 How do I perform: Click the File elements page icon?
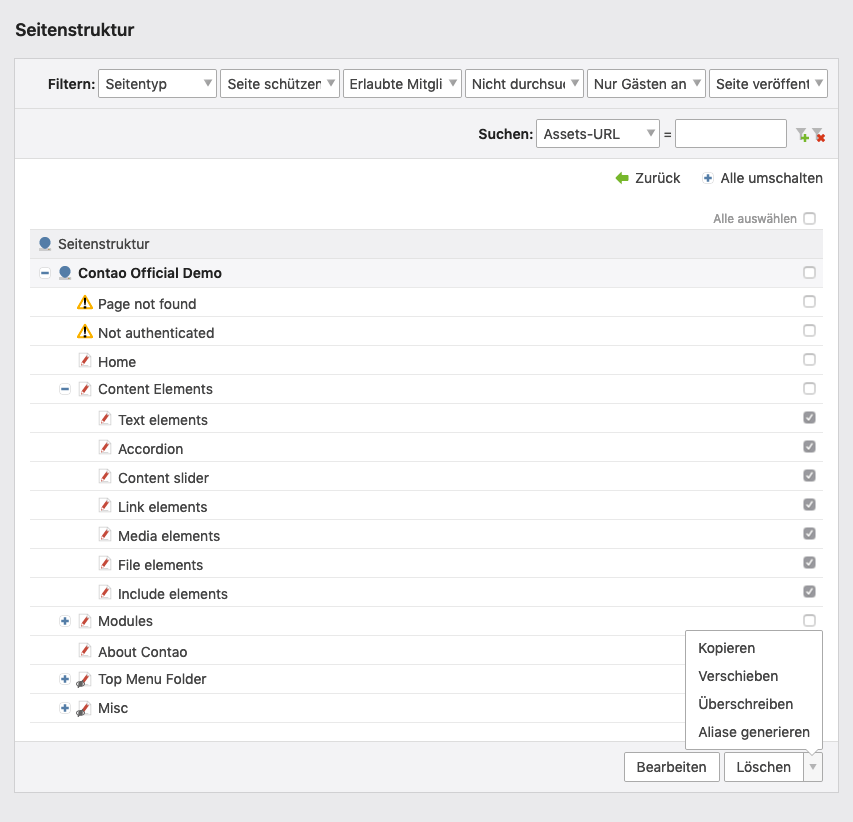(105, 564)
